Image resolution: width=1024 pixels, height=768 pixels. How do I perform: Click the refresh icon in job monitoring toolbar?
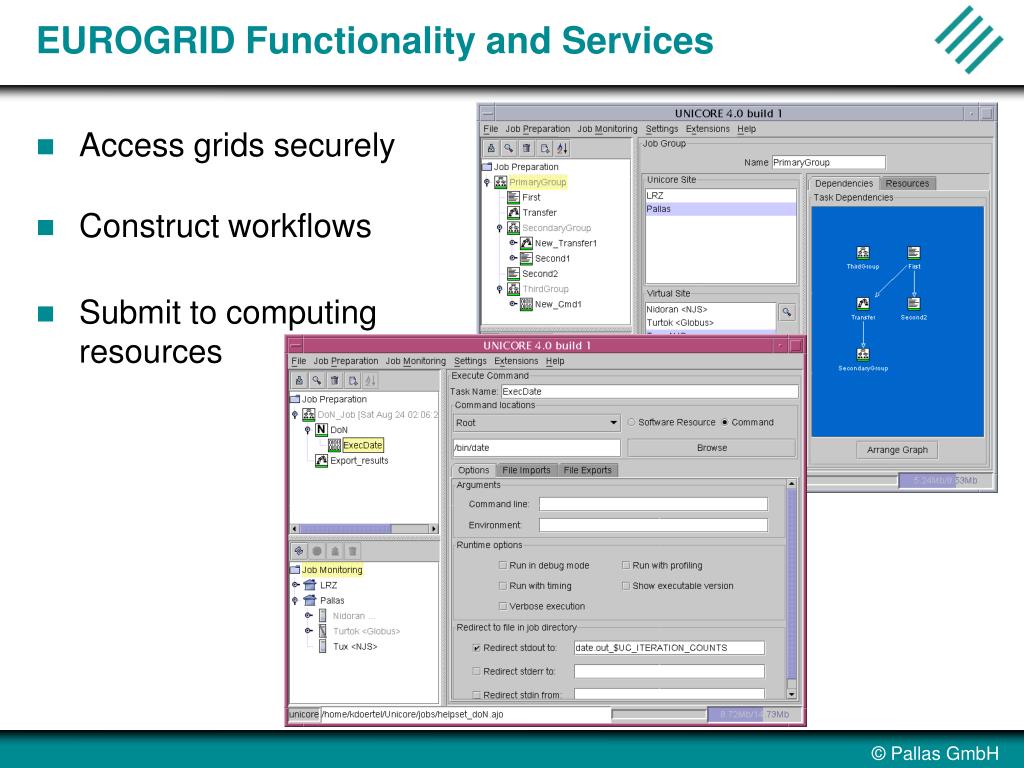tap(299, 551)
